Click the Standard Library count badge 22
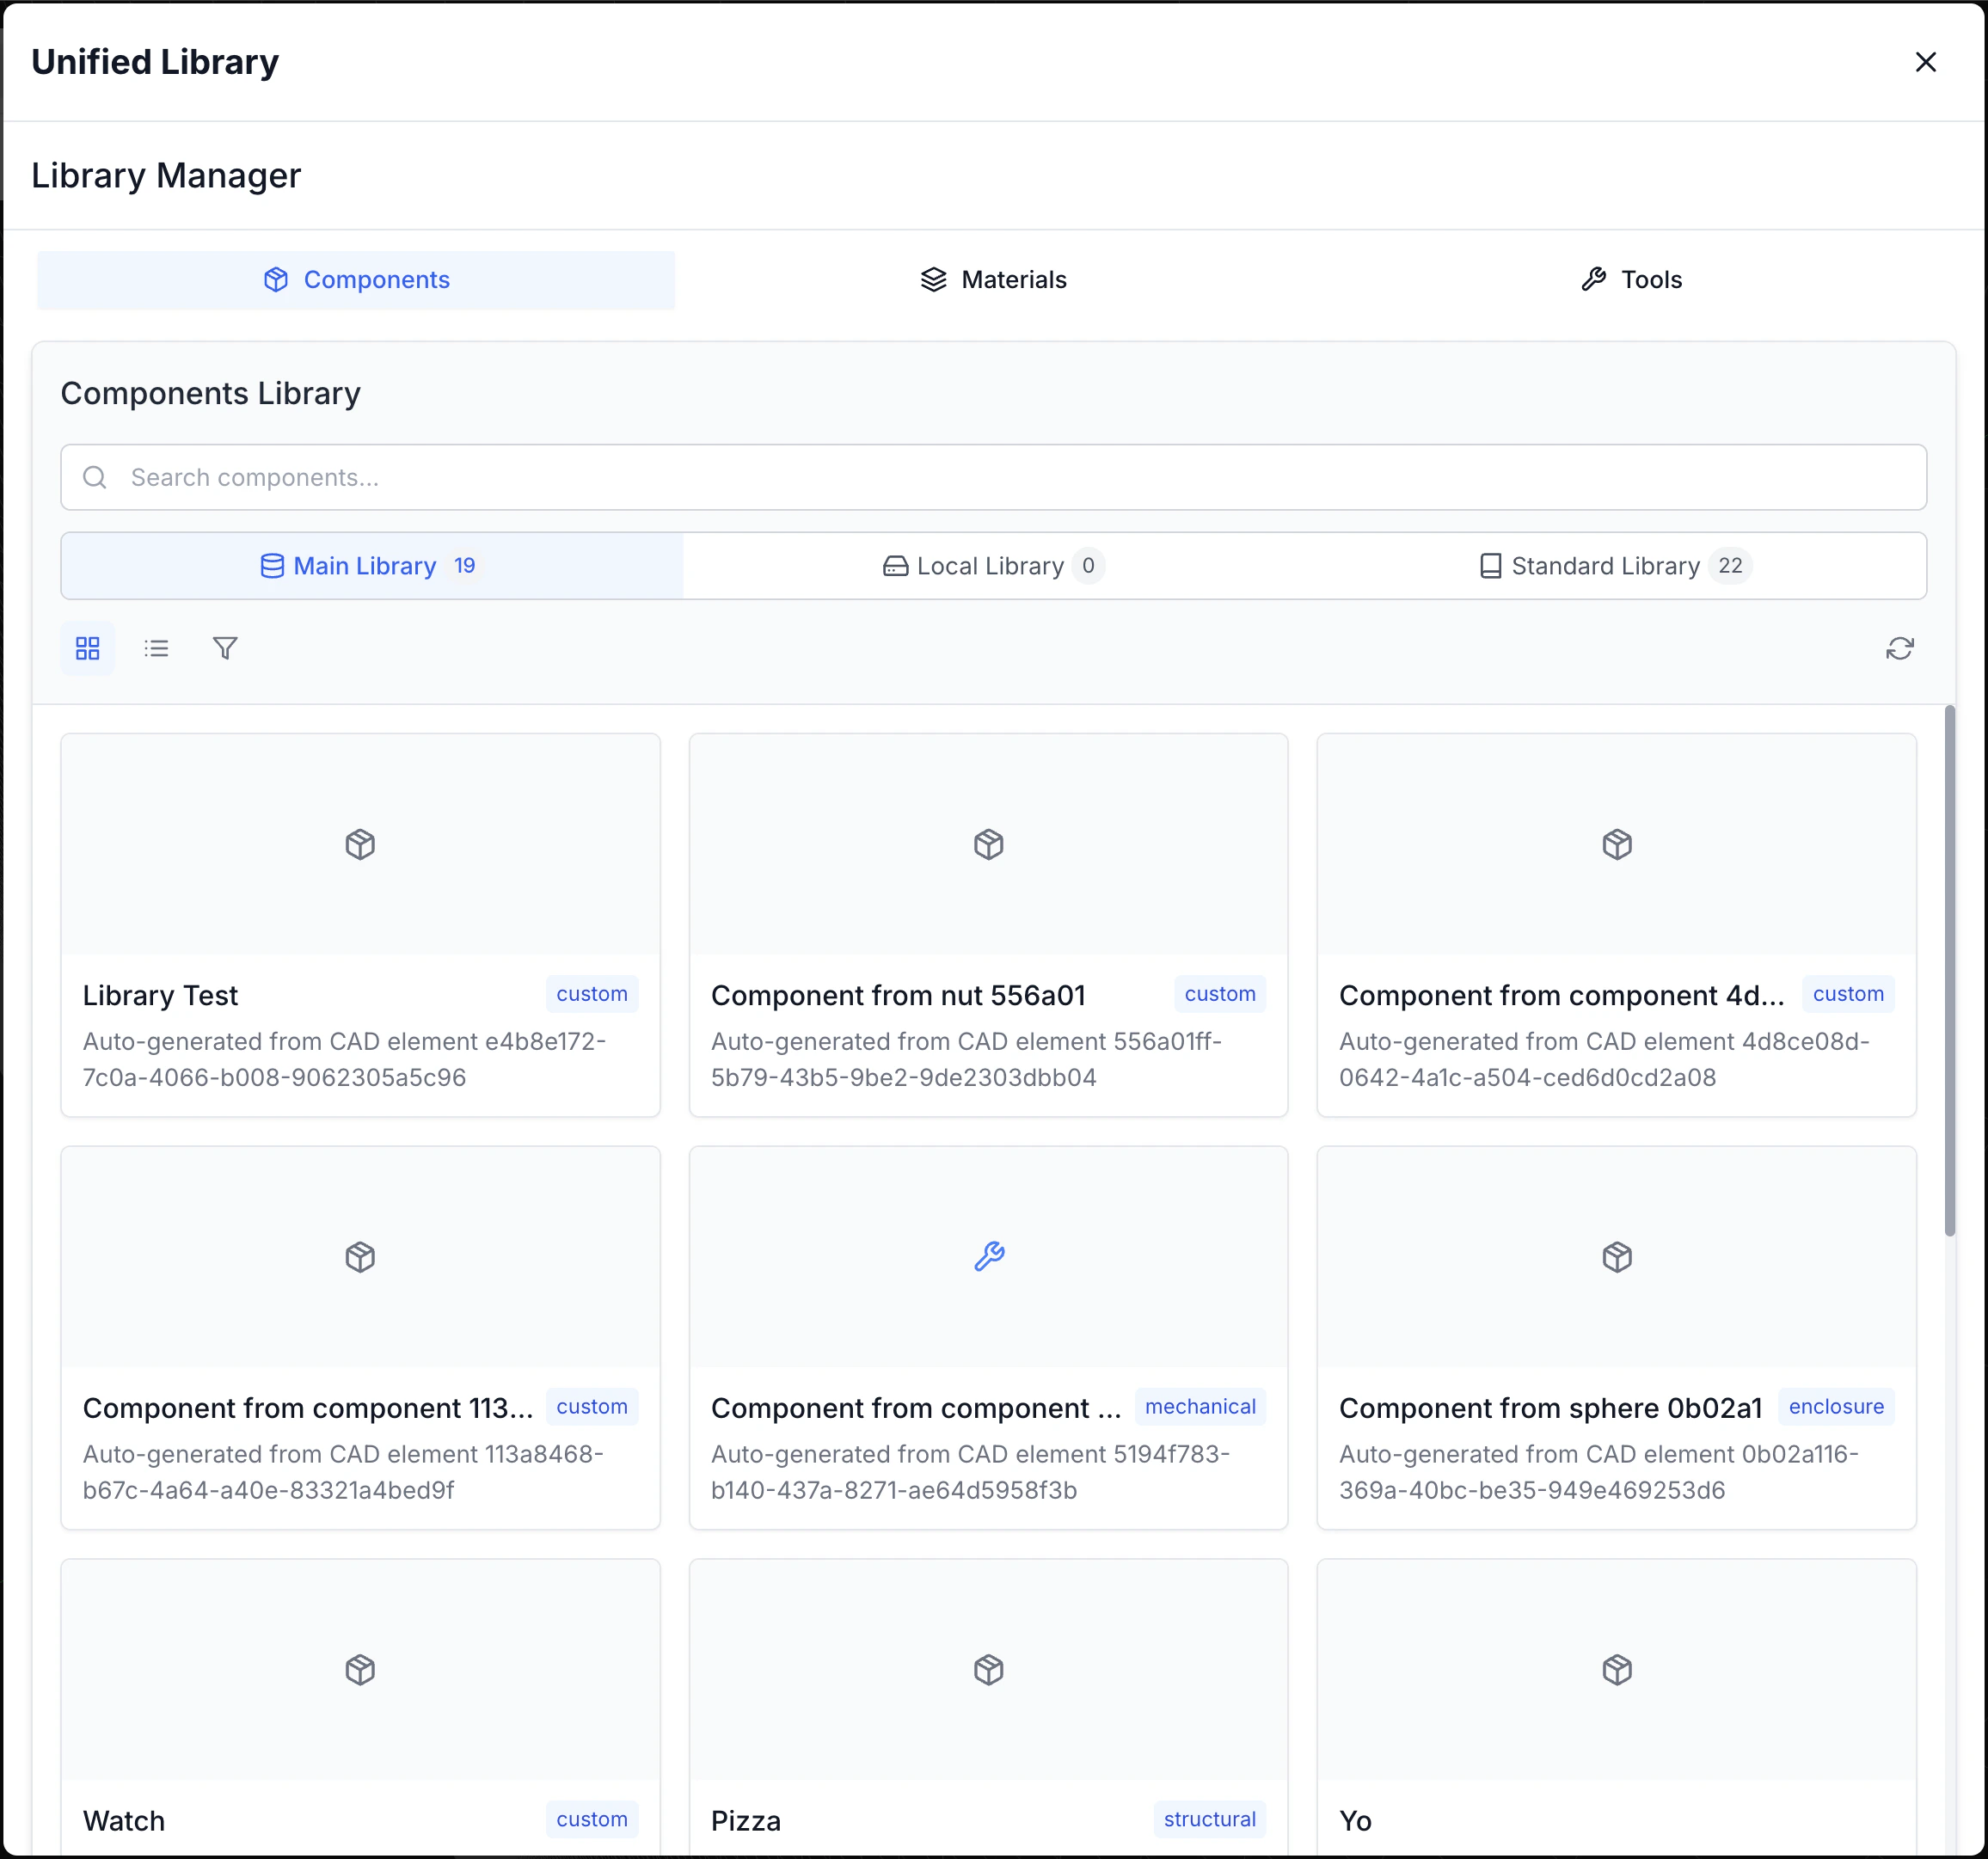The image size is (1988, 1859). (1730, 566)
